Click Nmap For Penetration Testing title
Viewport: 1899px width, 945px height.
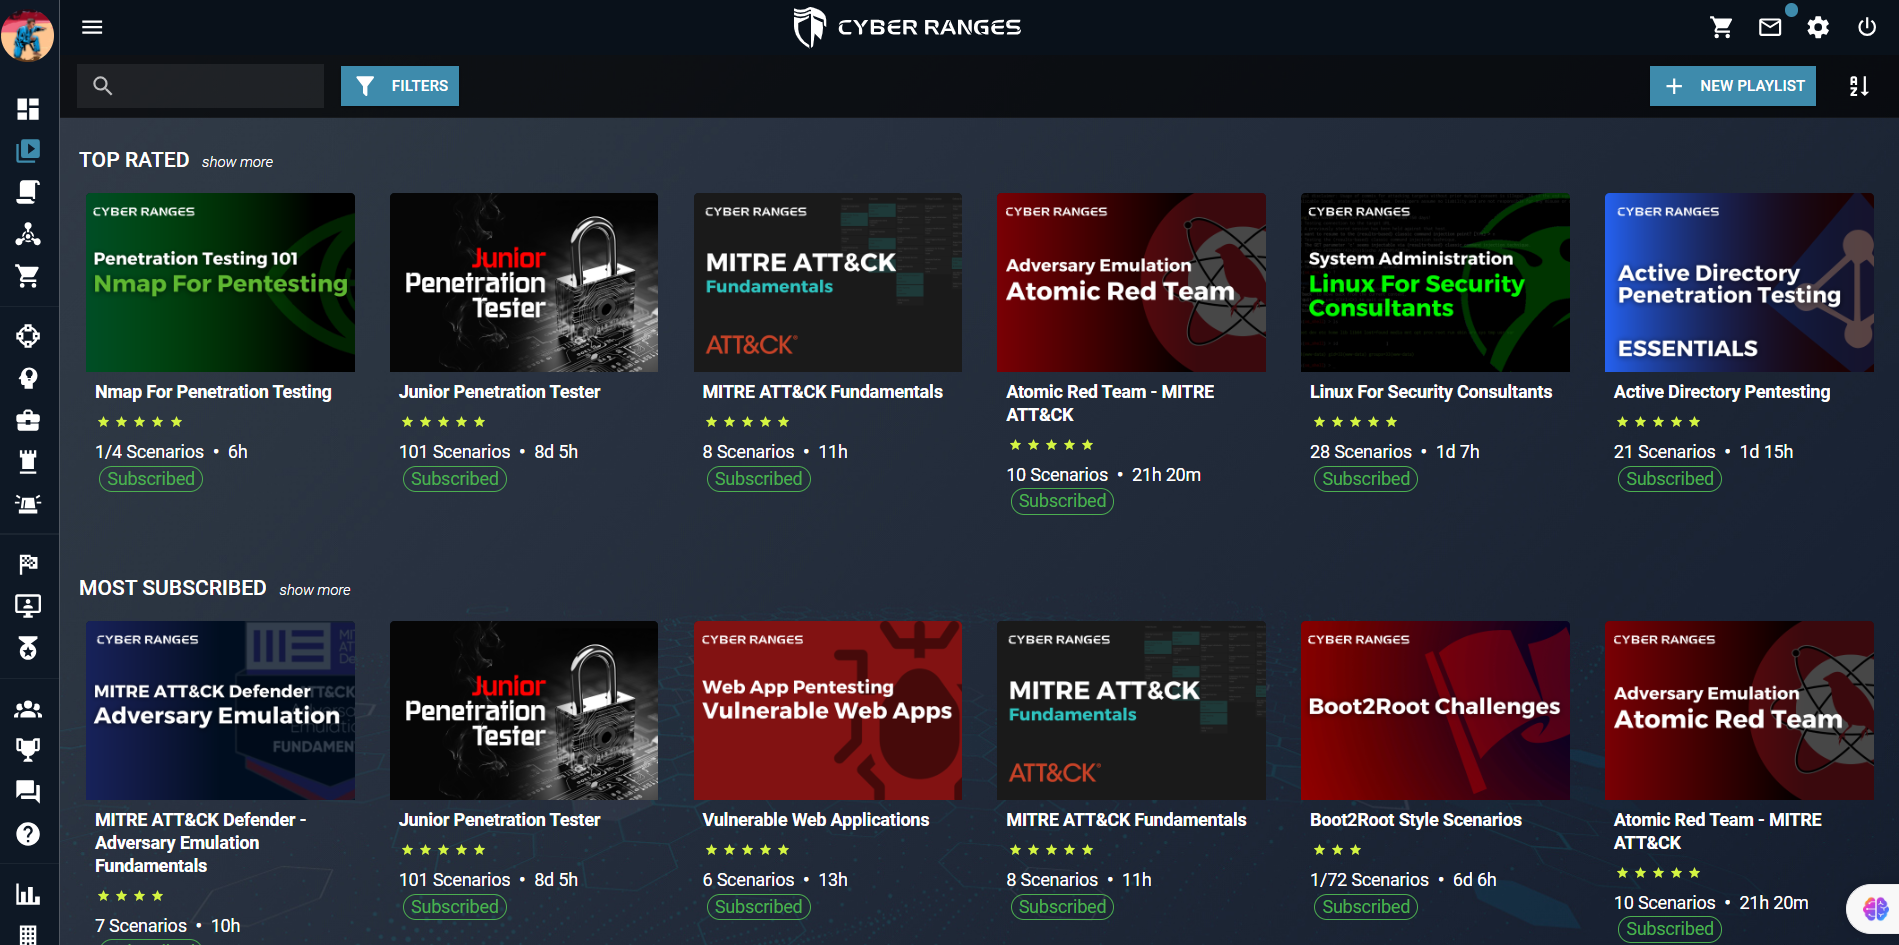[213, 392]
